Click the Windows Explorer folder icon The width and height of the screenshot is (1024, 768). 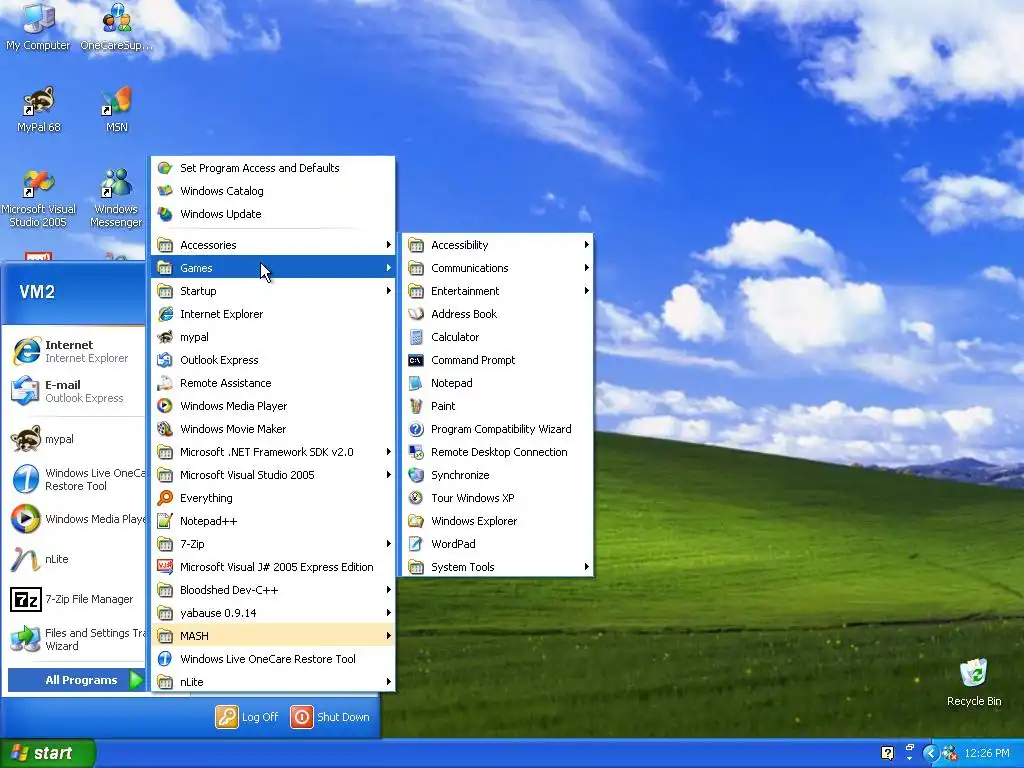click(x=416, y=520)
